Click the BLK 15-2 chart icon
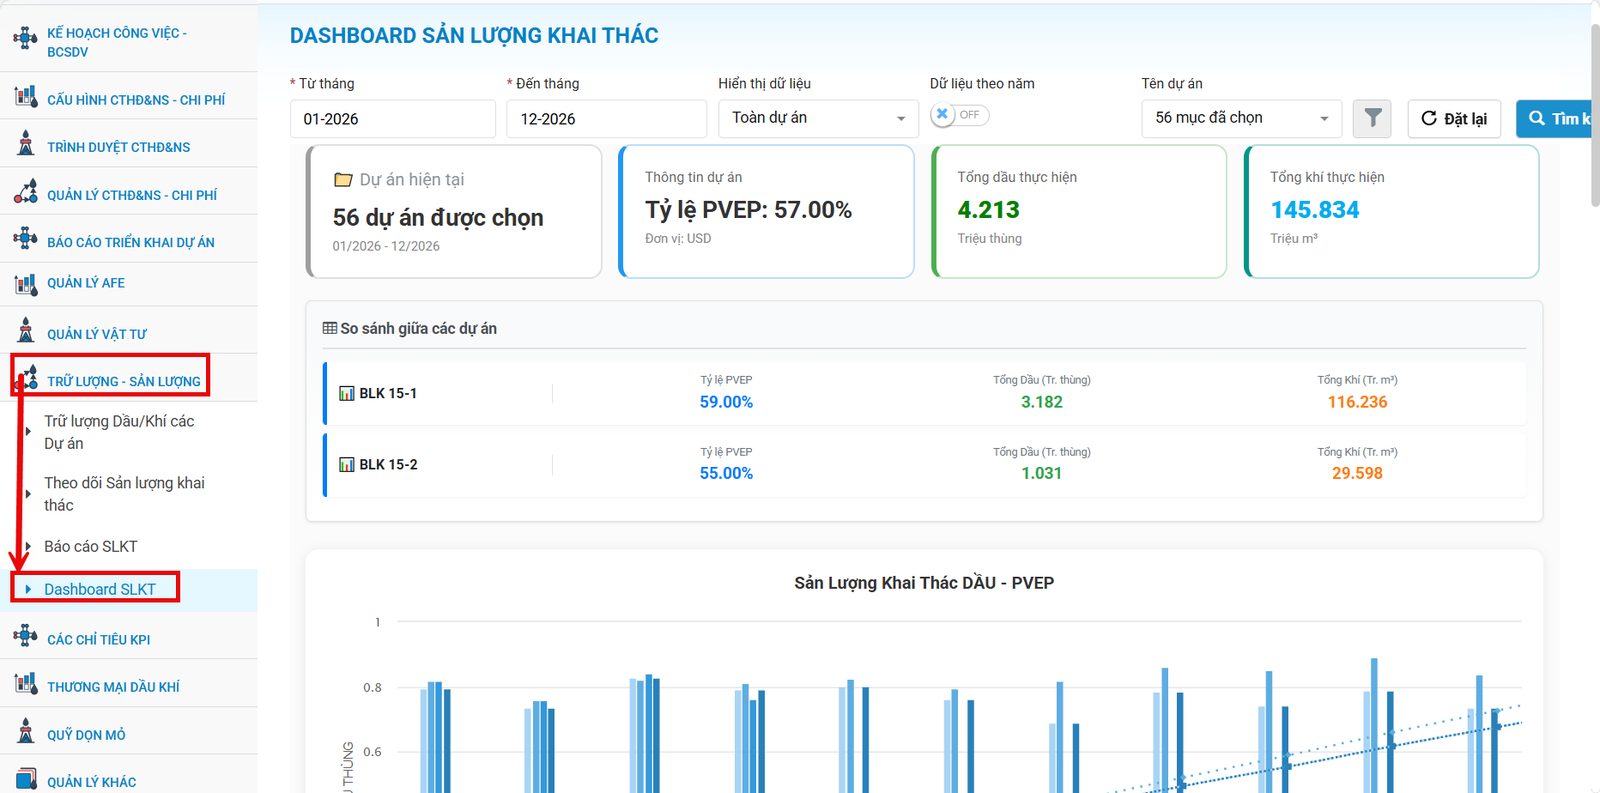This screenshot has width=1600, height=793. [x=347, y=464]
